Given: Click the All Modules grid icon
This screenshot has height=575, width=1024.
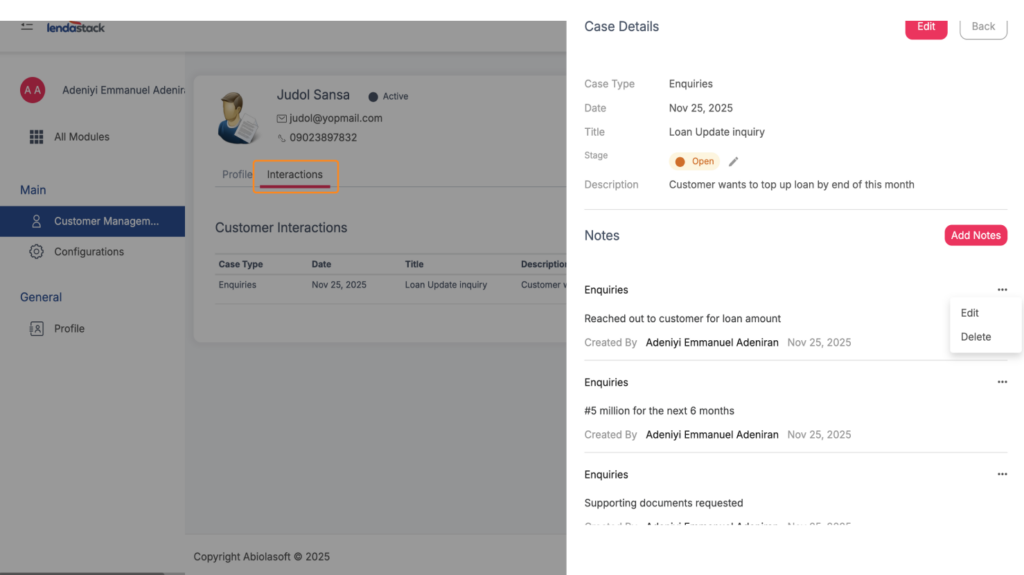Looking at the screenshot, I should click(37, 137).
